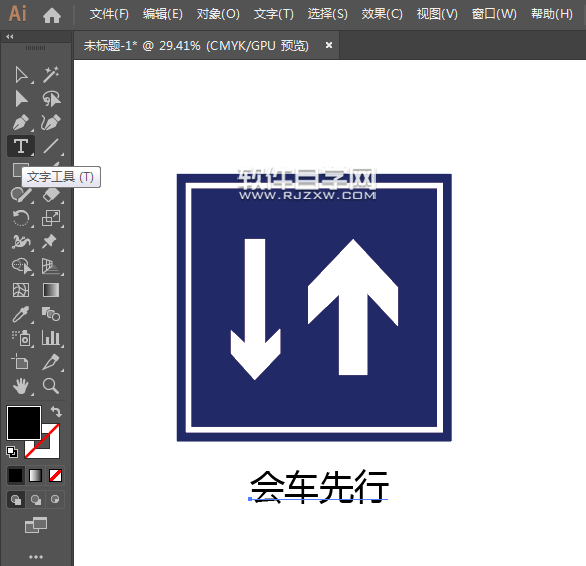This screenshot has width=586, height=566.
Task: Select the Slice tool
Action: (51, 362)
